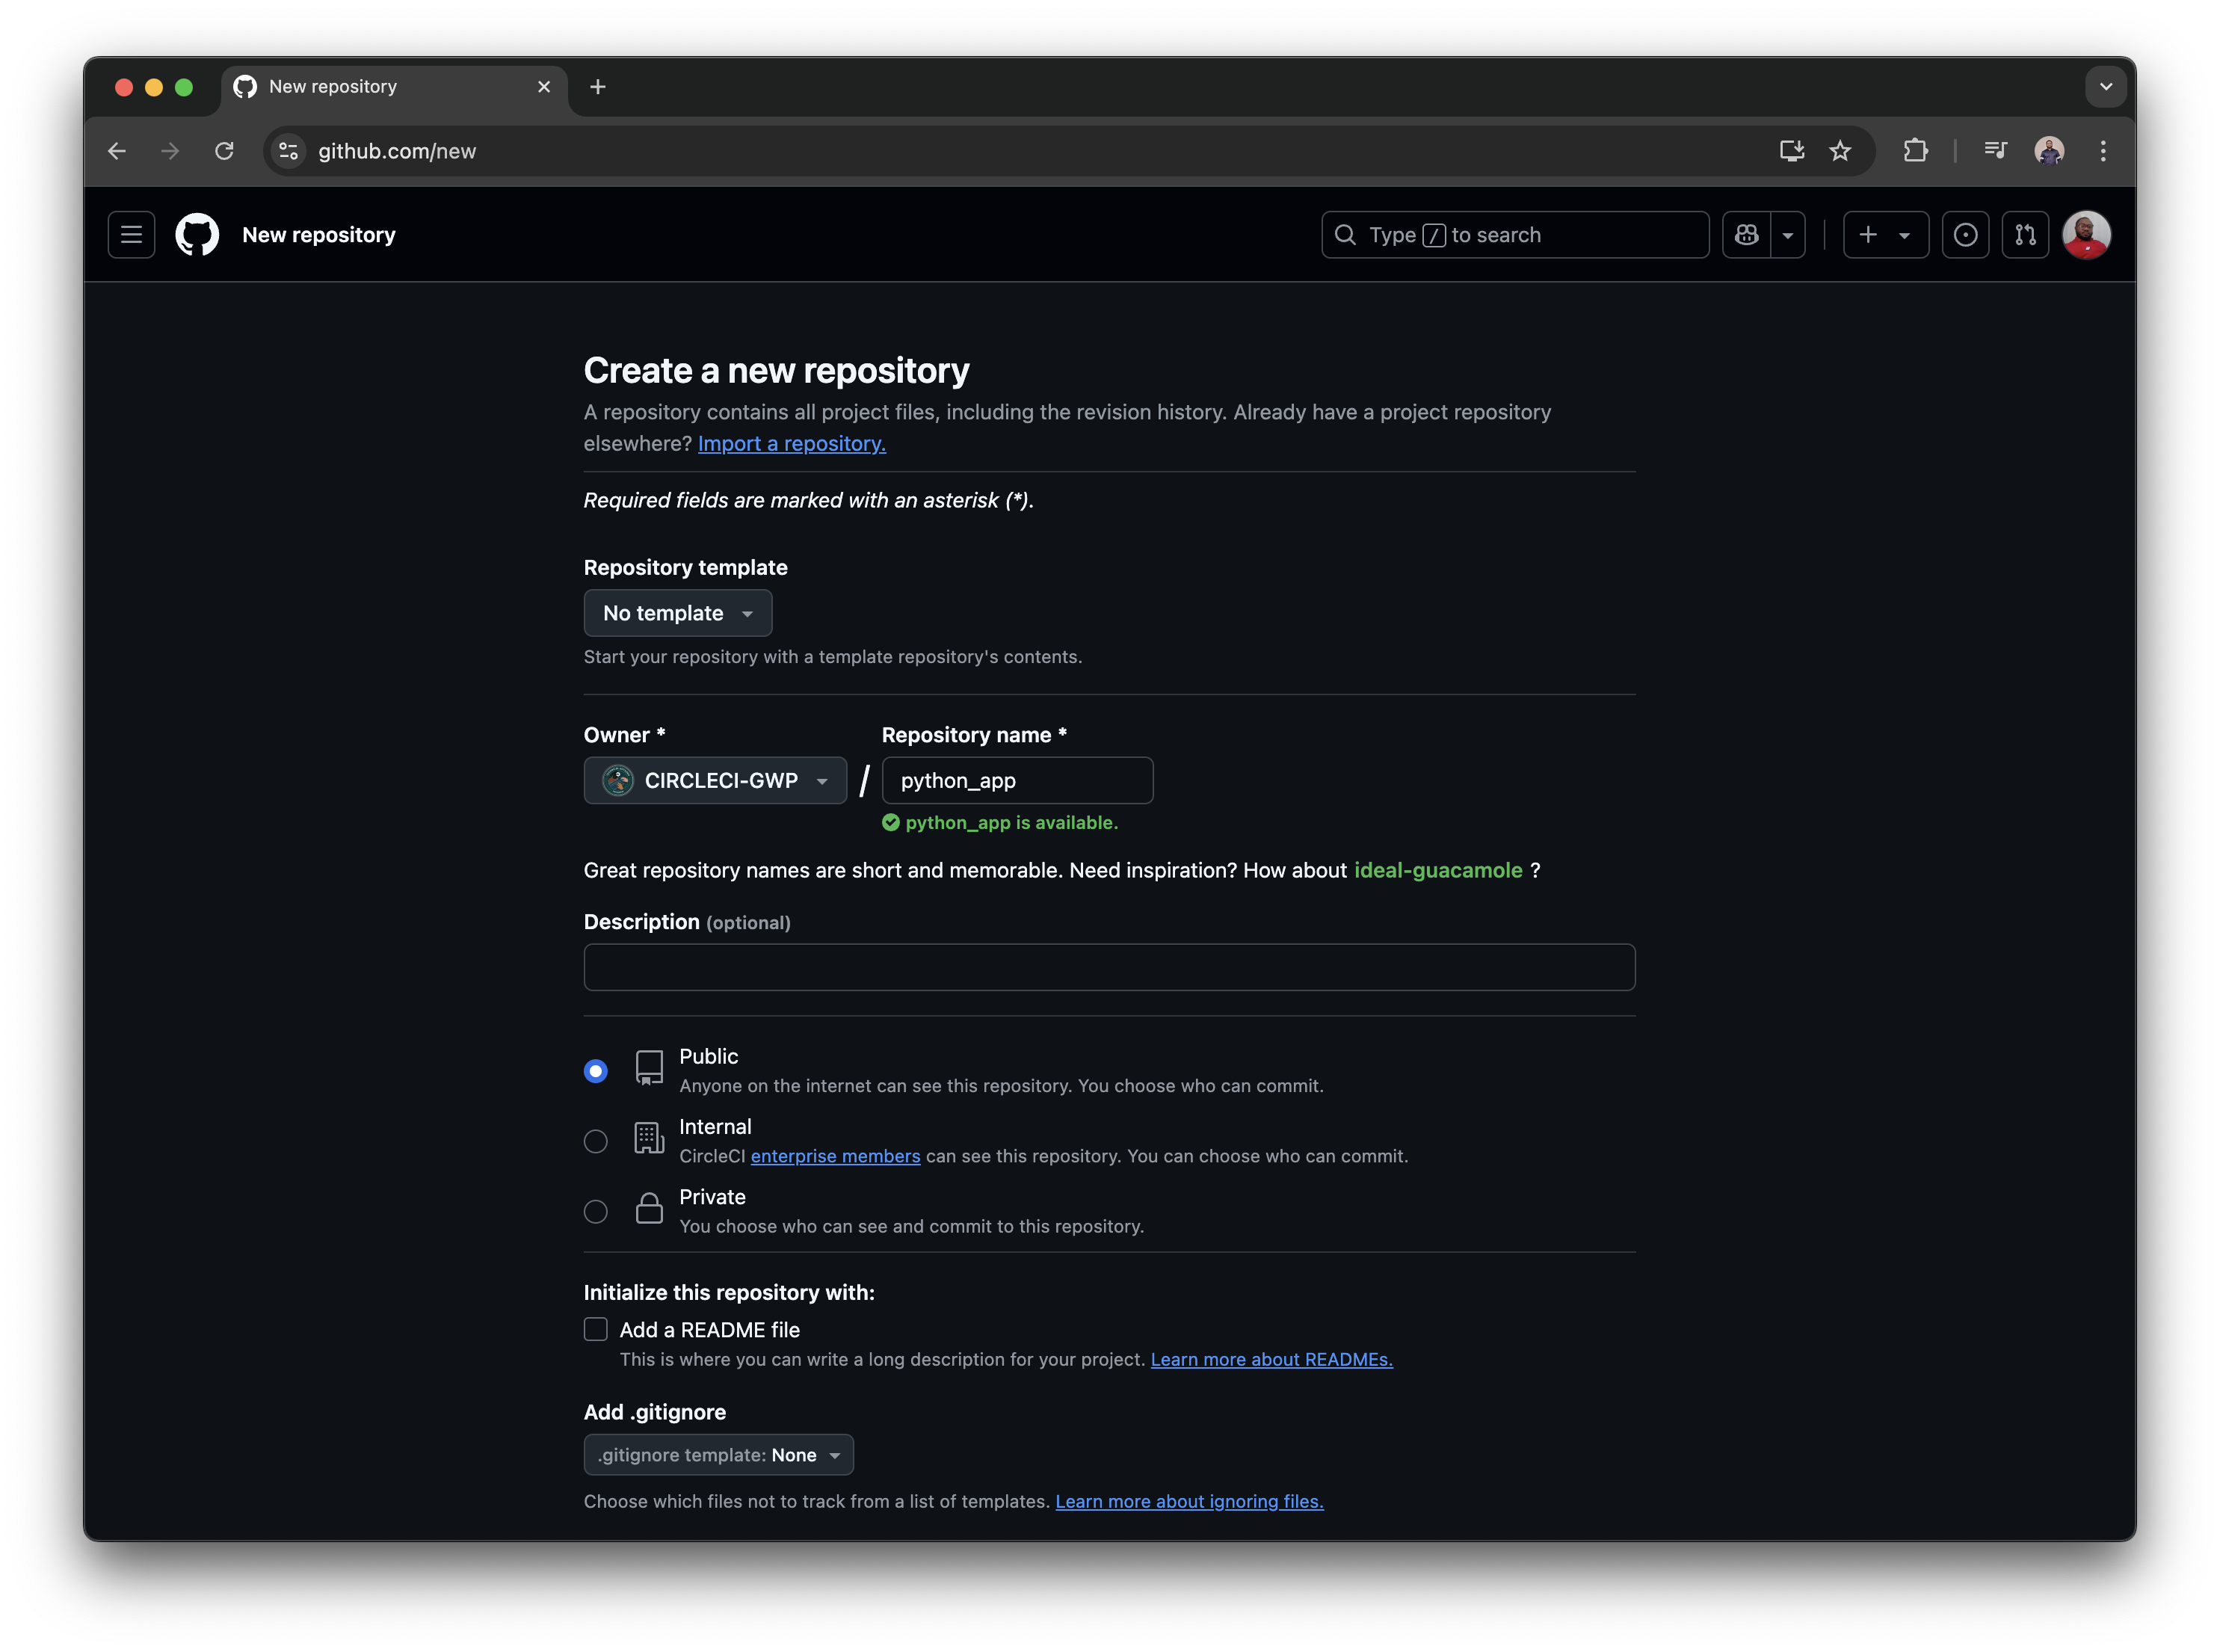
Task: Open the No template dropdown
Action: (677, 612)
